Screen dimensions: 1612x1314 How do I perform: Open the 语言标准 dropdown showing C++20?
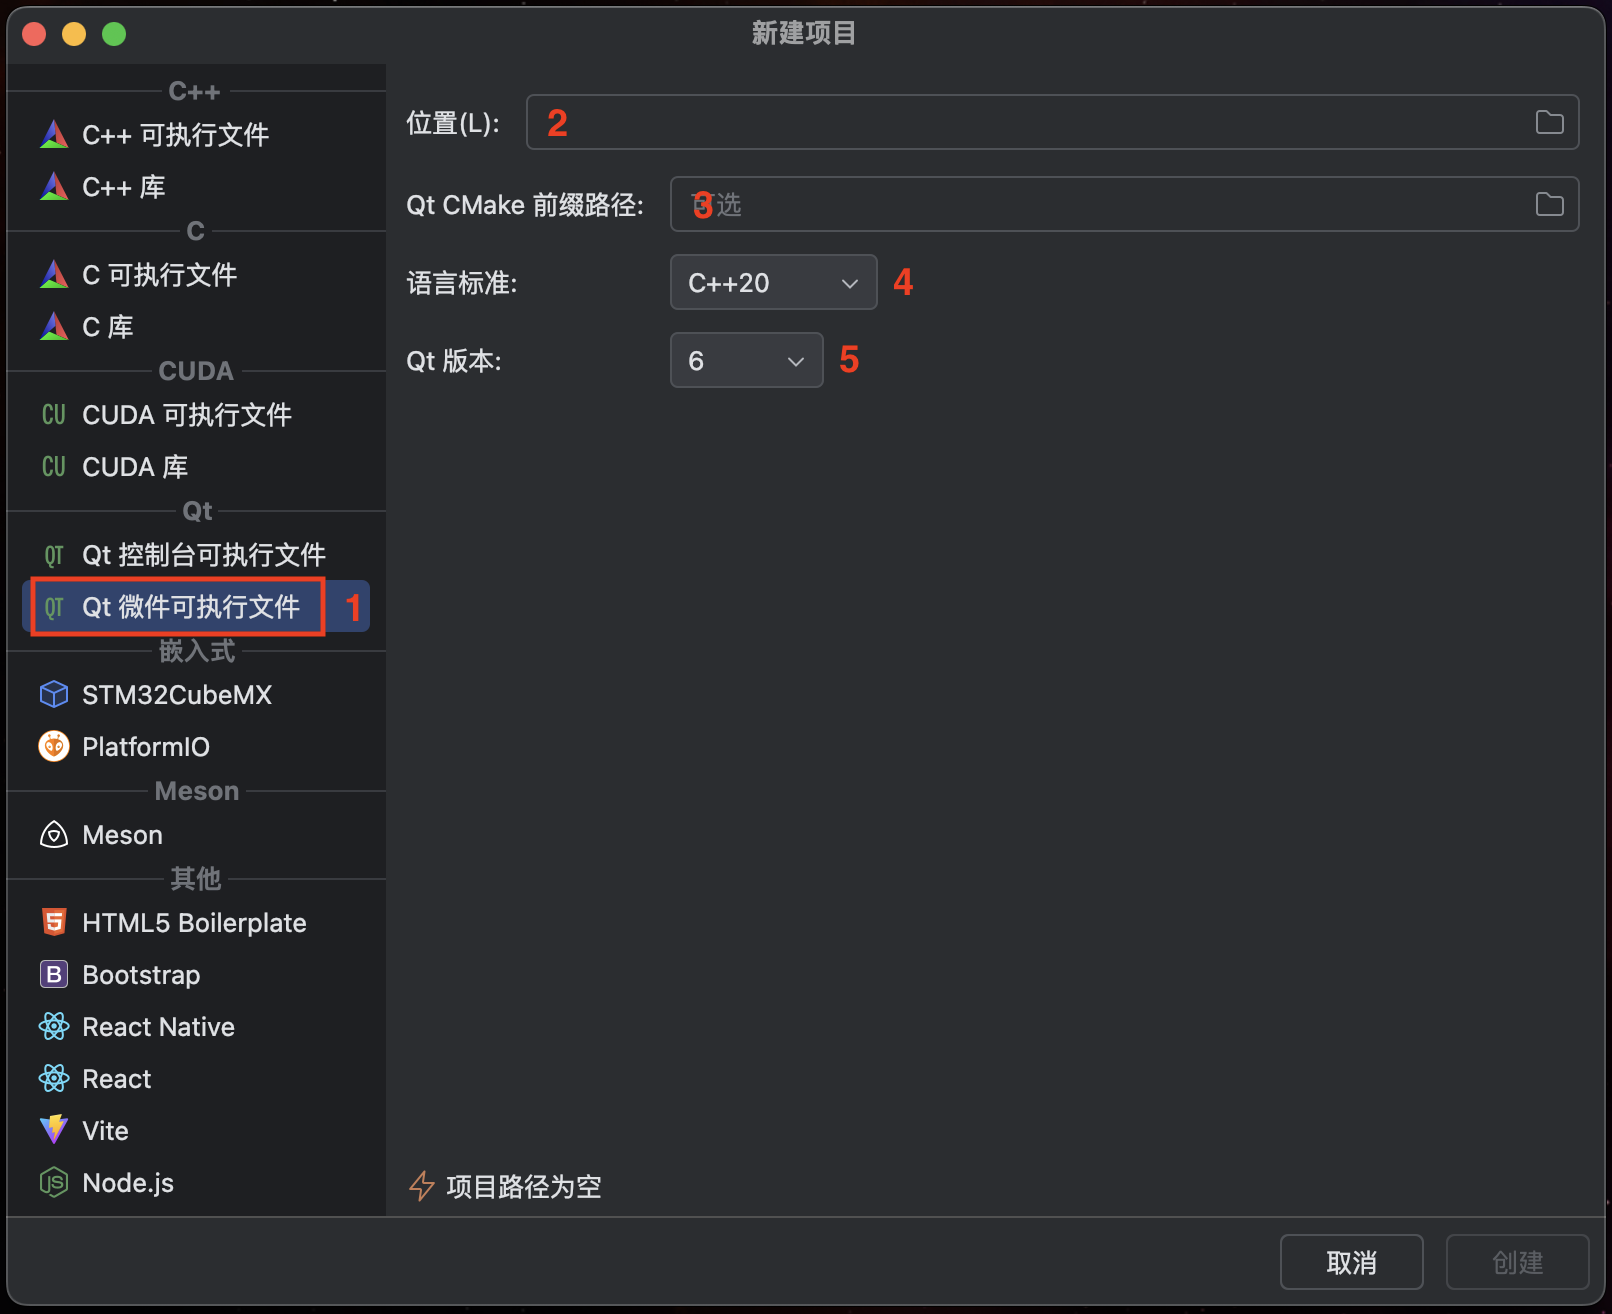point(772,282)
